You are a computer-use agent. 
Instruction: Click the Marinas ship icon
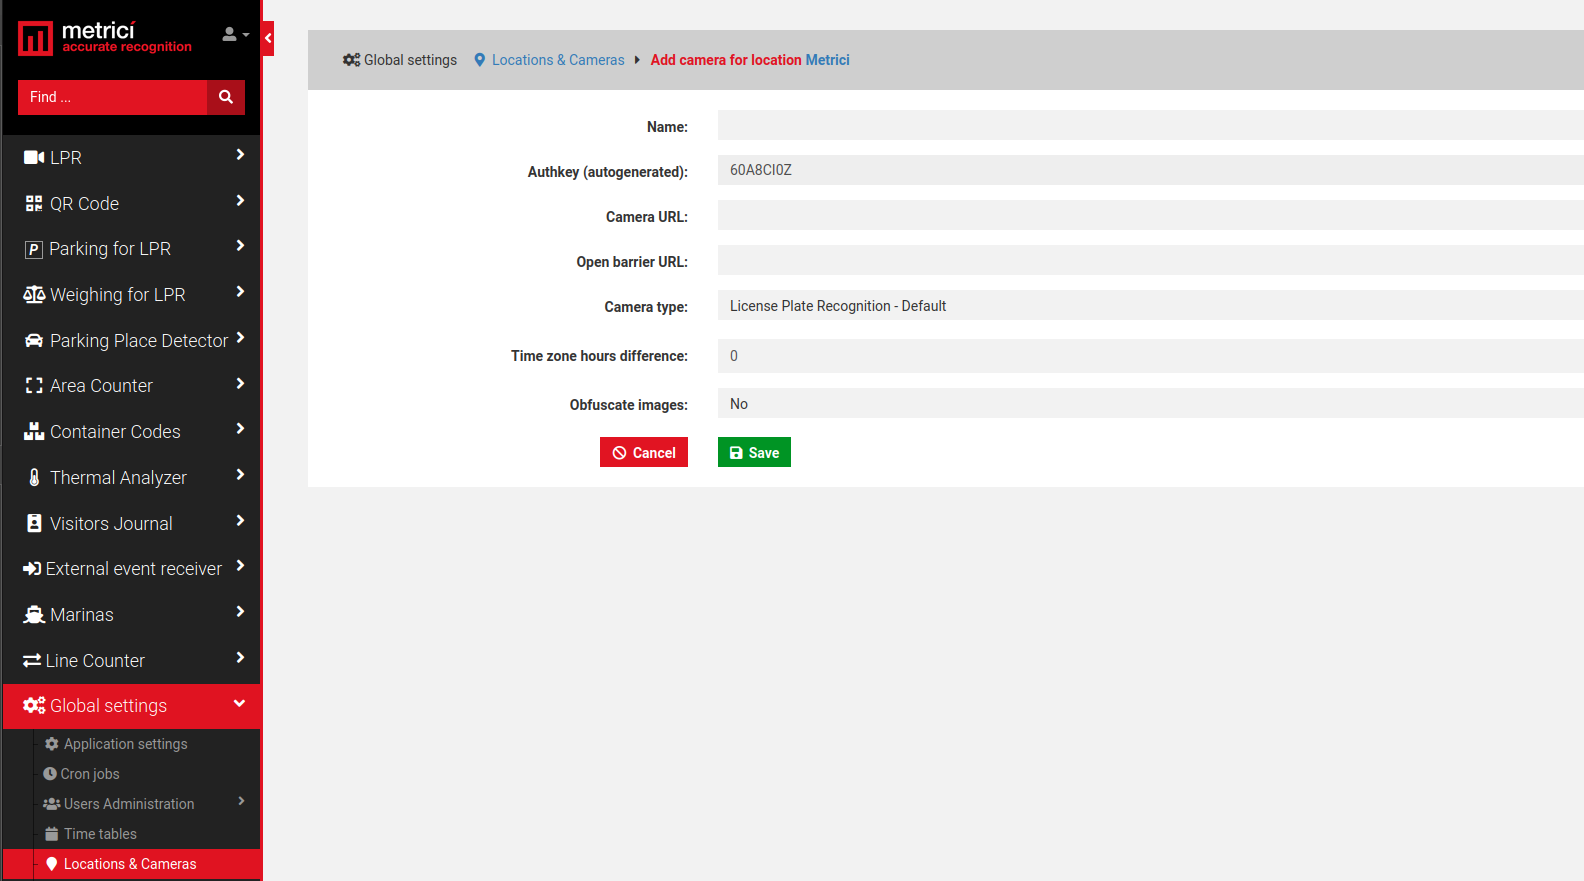point(34,615)
